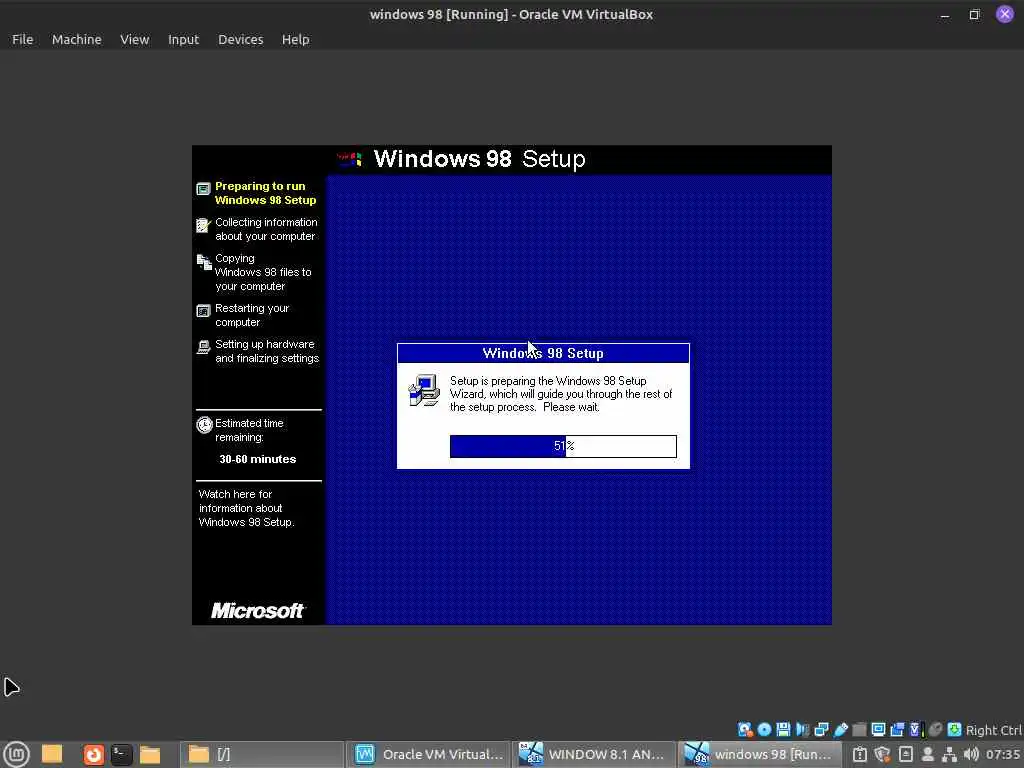Open the Files launcher on taskbar

150,754
